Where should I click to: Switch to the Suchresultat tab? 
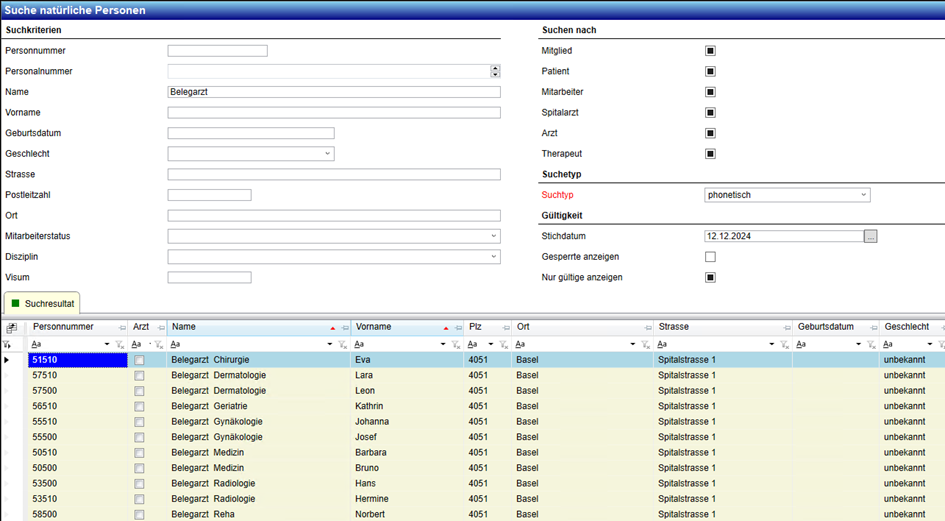pos(41,303)
